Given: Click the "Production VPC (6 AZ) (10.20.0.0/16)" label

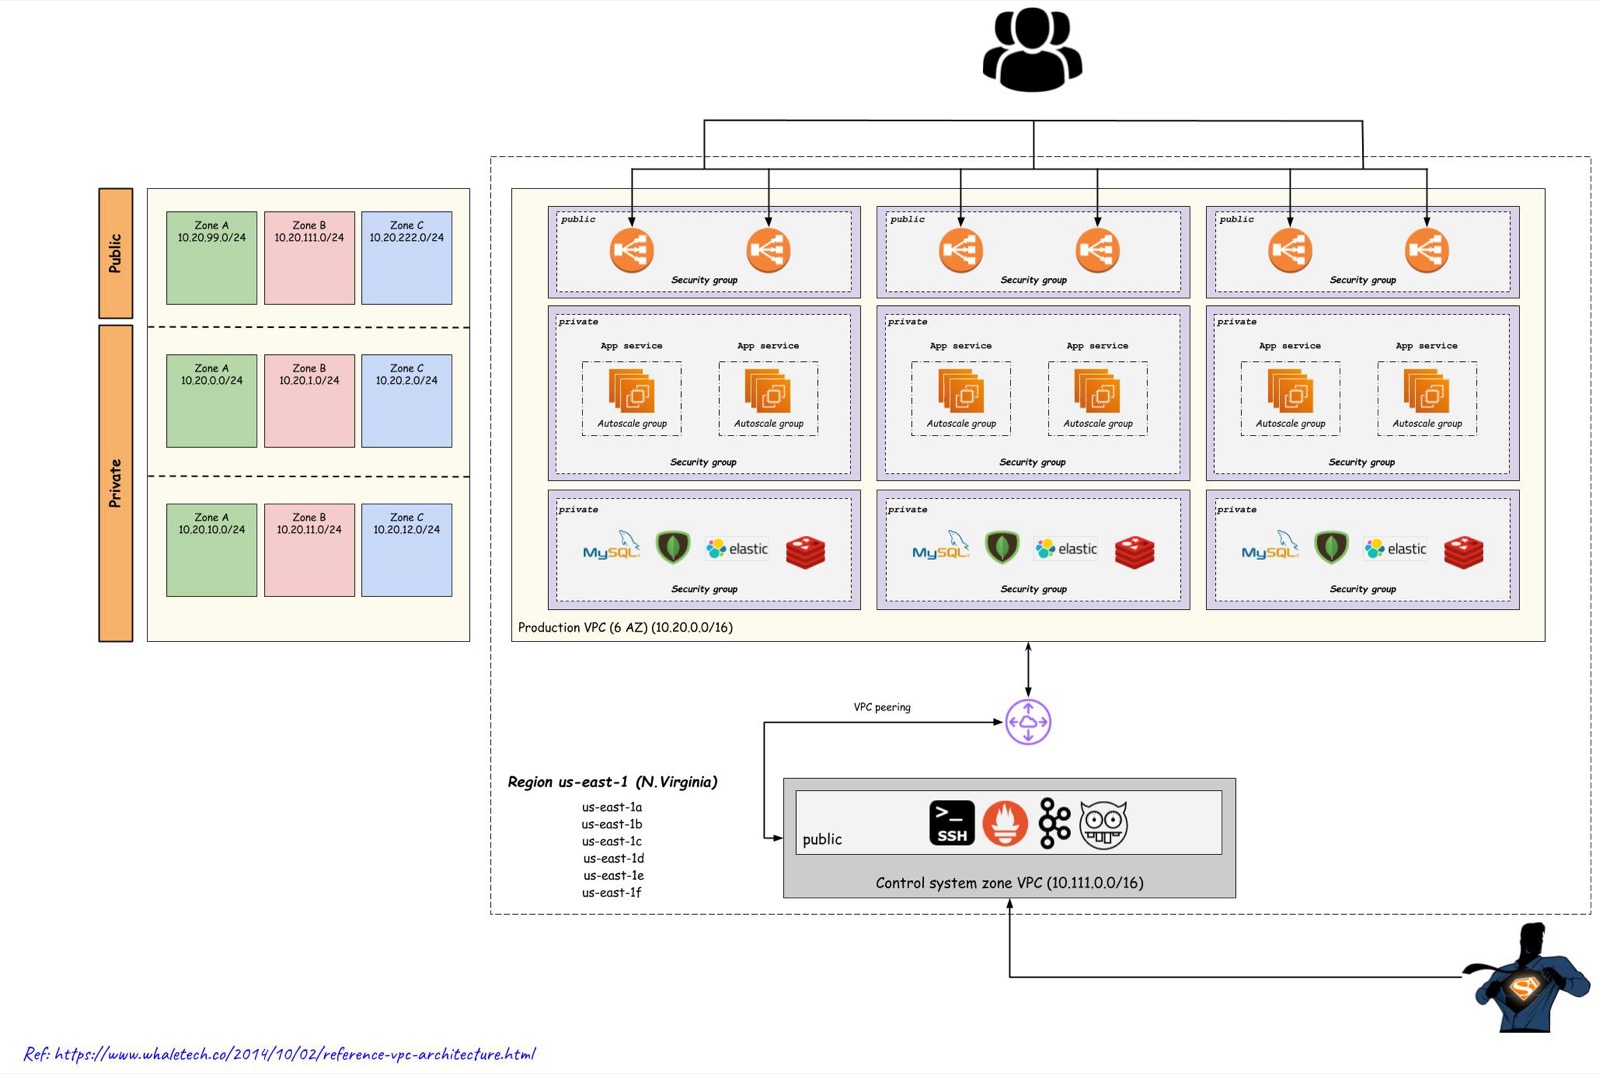Looking at the screenshot, I should pos(625,628).
